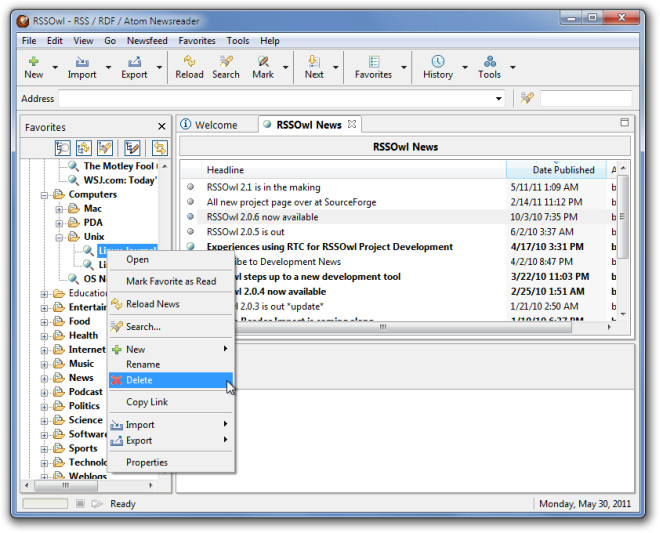
Task: Open the History button dropdown arrow
Action: (x=465, y=67)
